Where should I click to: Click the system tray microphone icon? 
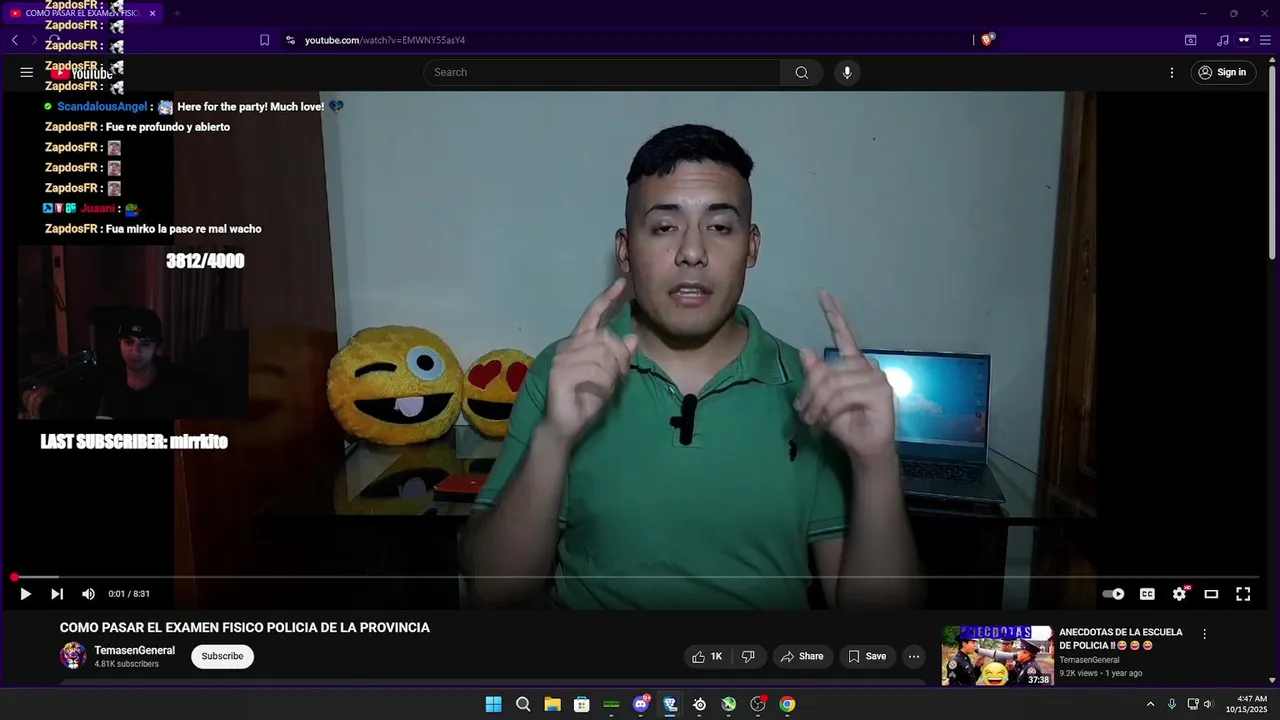(x=1172, y=704)
